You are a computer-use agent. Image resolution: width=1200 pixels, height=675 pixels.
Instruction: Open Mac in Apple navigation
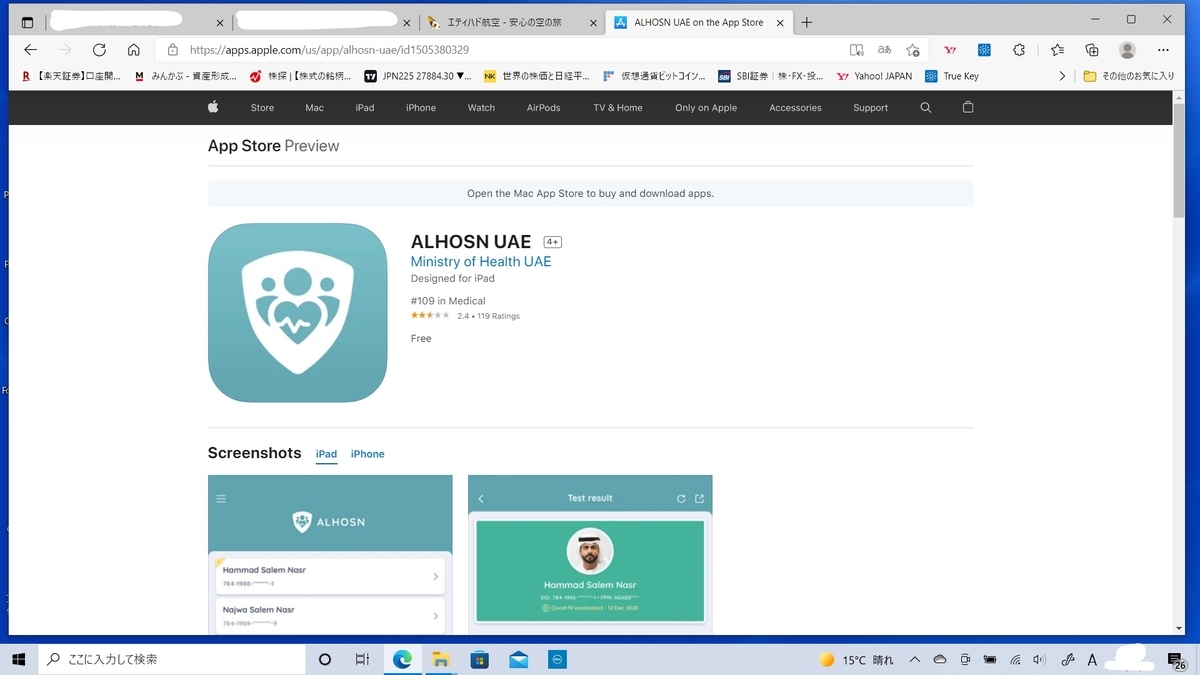pyautogui.click(x=314, y=108)
